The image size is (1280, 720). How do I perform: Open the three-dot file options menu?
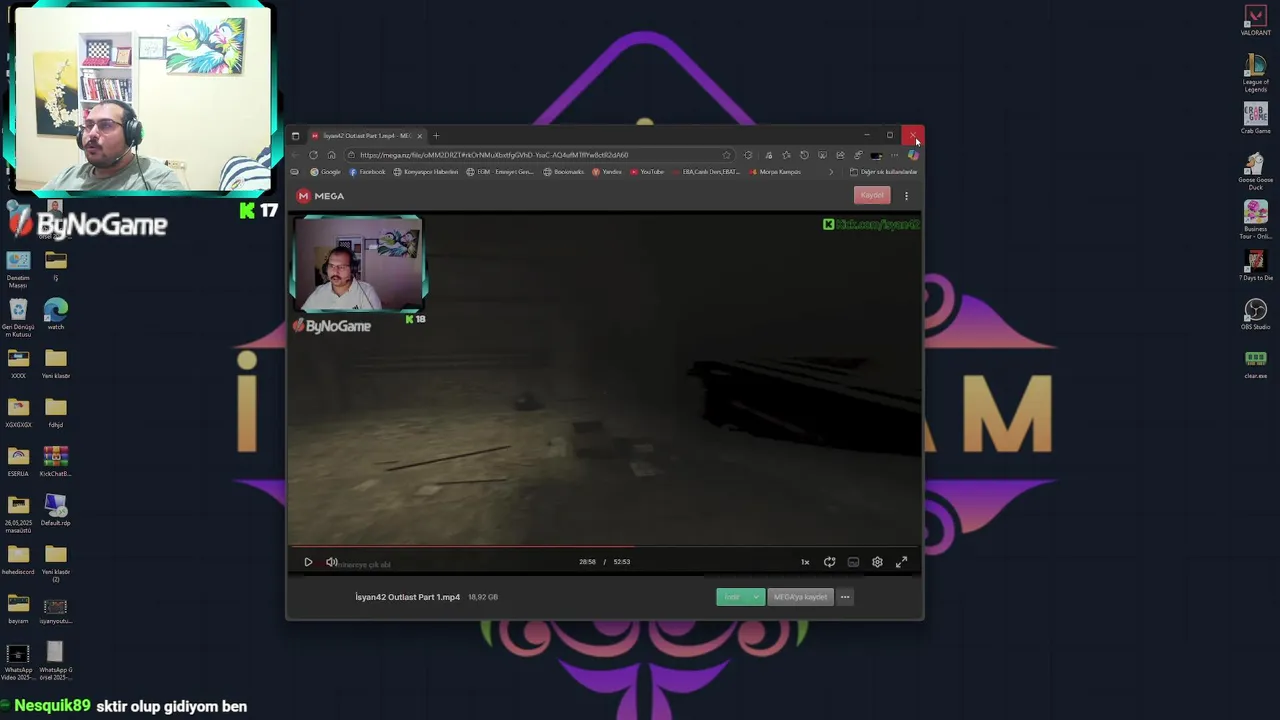click(845, 597)
